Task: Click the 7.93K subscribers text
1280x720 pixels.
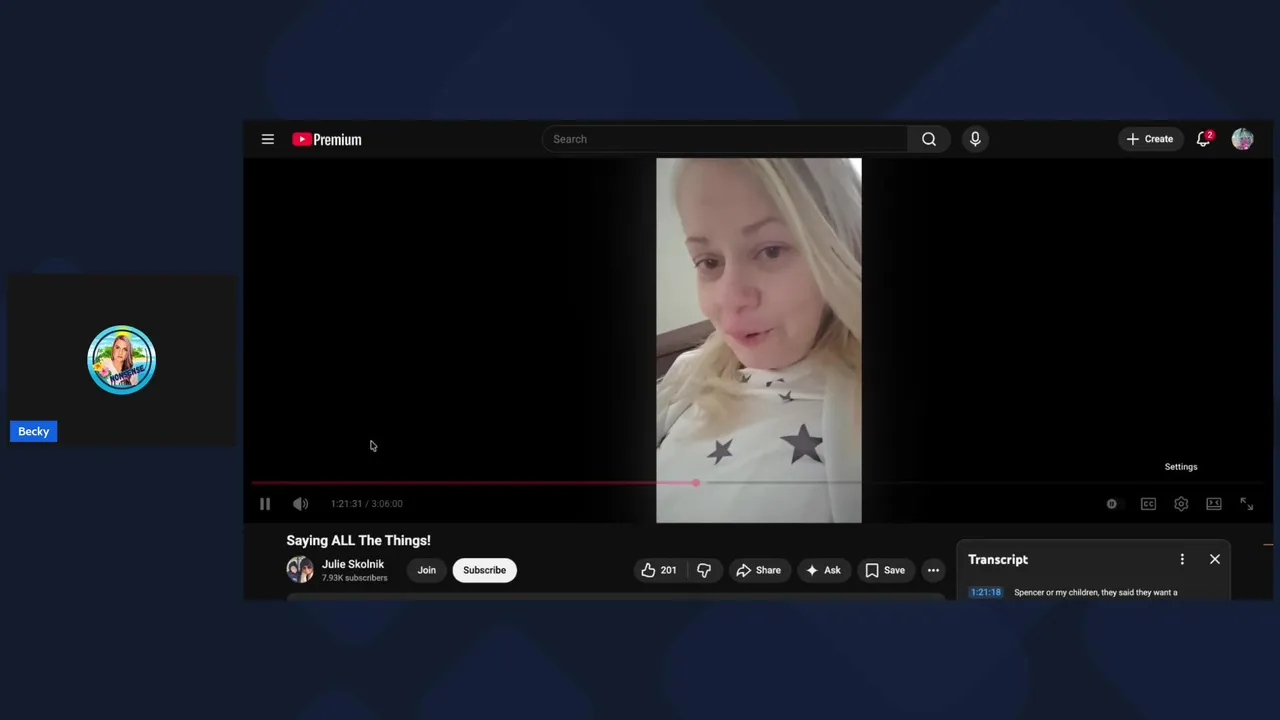Action: [354, 578]
